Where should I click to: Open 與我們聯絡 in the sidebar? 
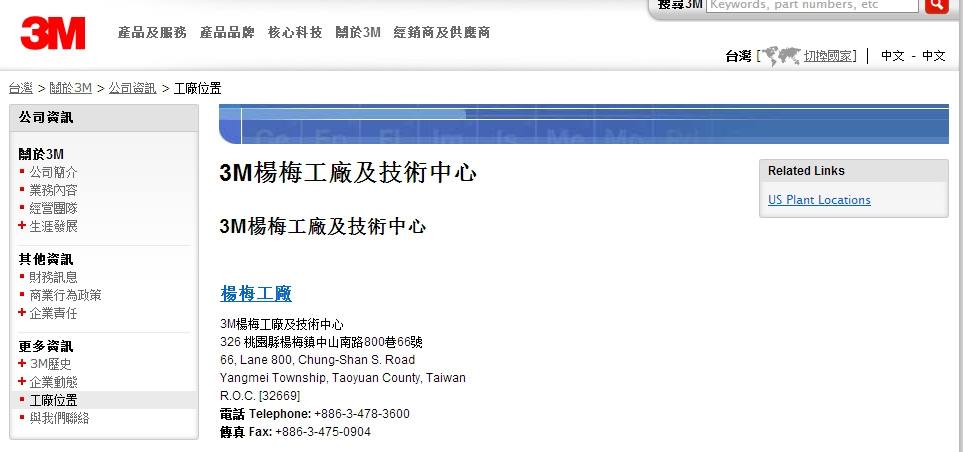(60, 418)
